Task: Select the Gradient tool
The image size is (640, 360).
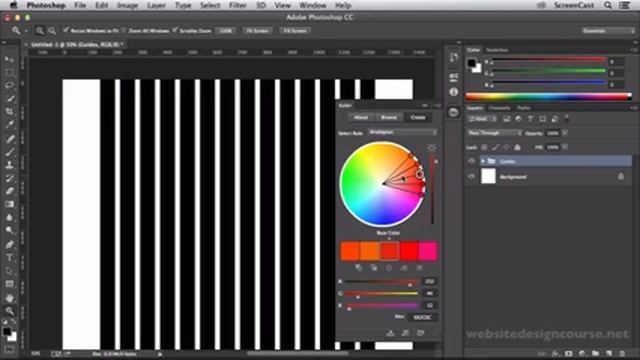Action: coord(9,204)
